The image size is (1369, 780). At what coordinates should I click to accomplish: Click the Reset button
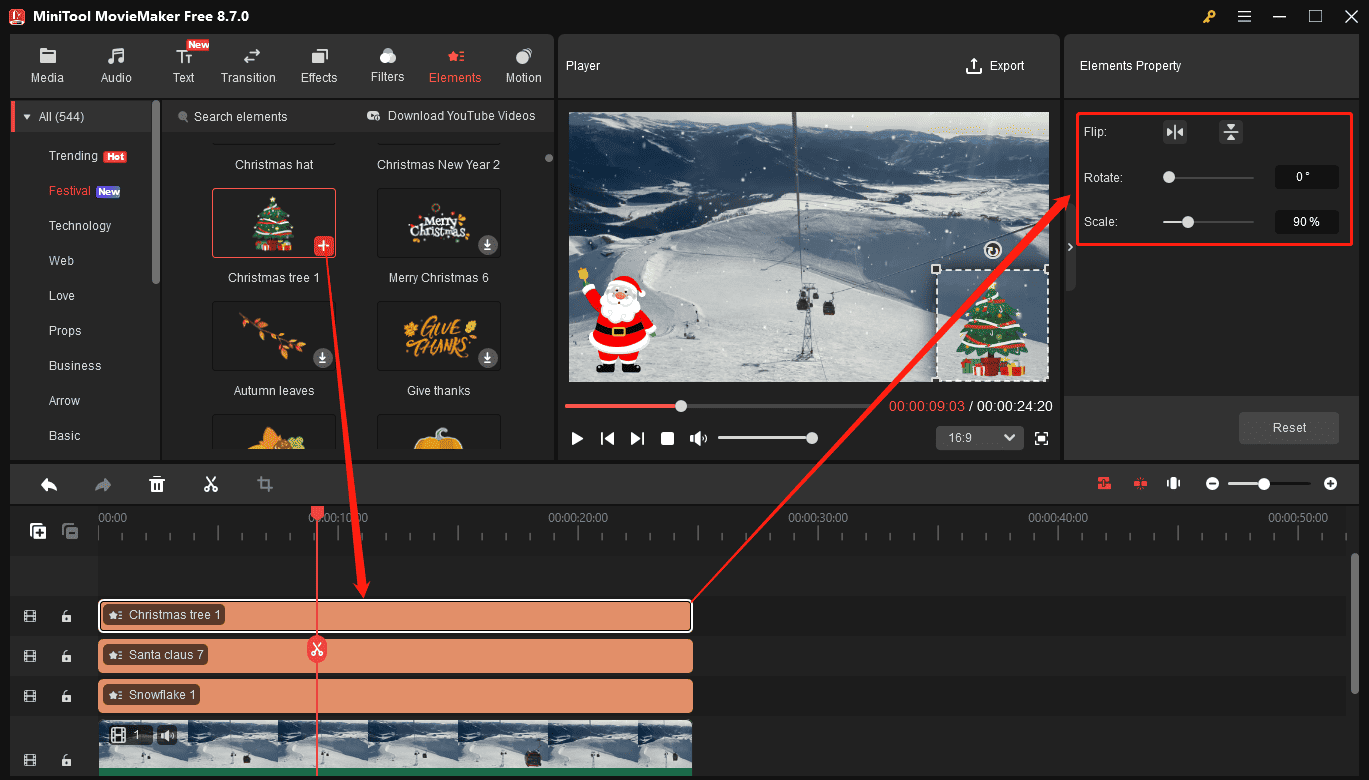click(x=1289, y=428)
